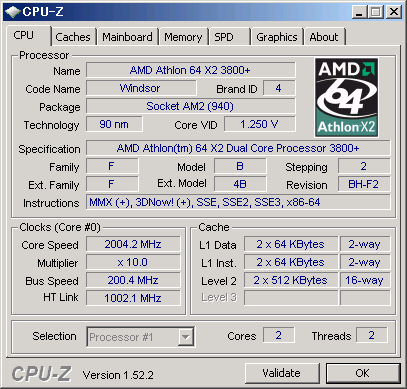Screen dimensions: 407x389
Task: Minimize the CPU-Z window
Action: (359, 12)
